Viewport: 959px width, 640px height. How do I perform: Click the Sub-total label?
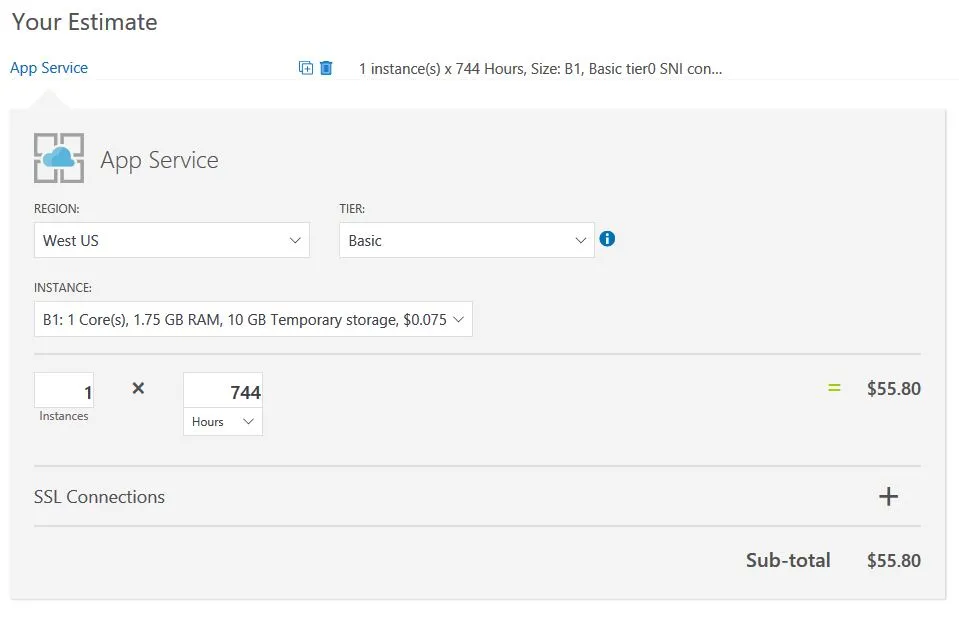[788, 560]
